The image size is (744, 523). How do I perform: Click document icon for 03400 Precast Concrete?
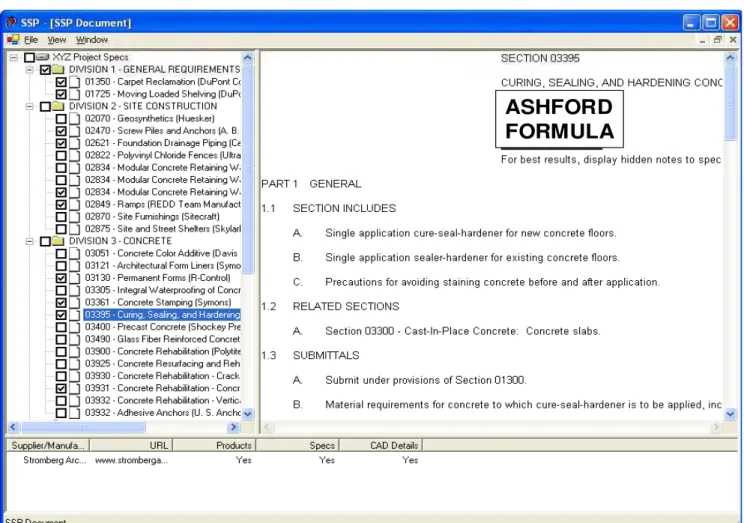74,327
